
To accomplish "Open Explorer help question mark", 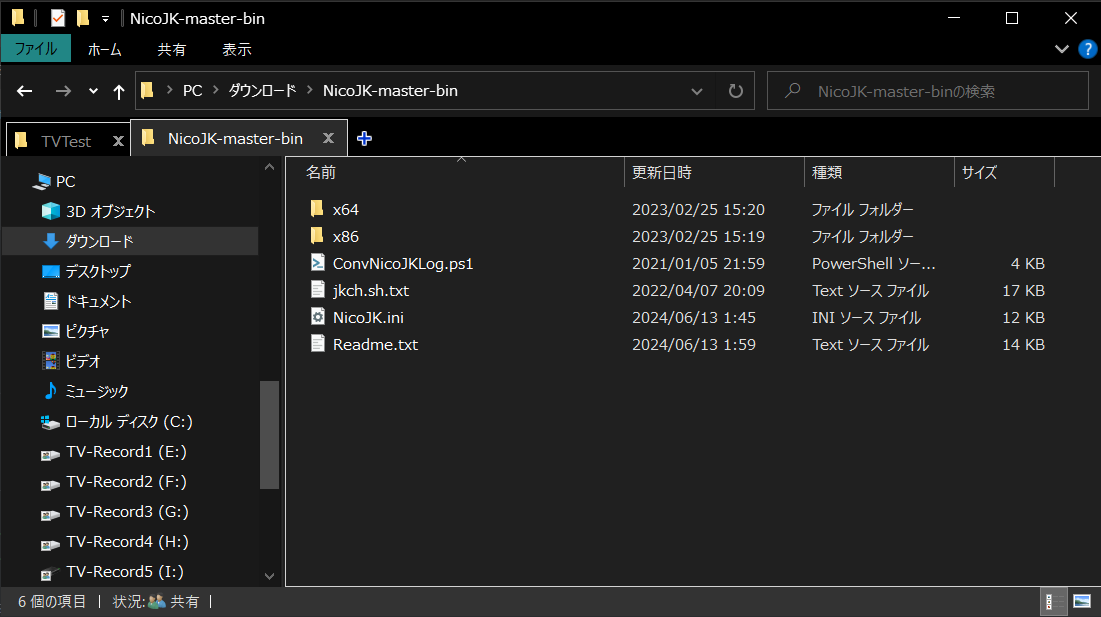I will [1087, 49].
